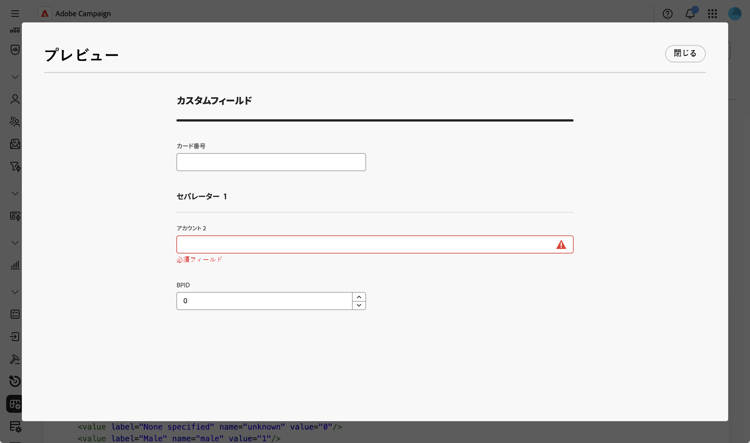
Task: Click the 閉じる button
Action: (685, 53)
